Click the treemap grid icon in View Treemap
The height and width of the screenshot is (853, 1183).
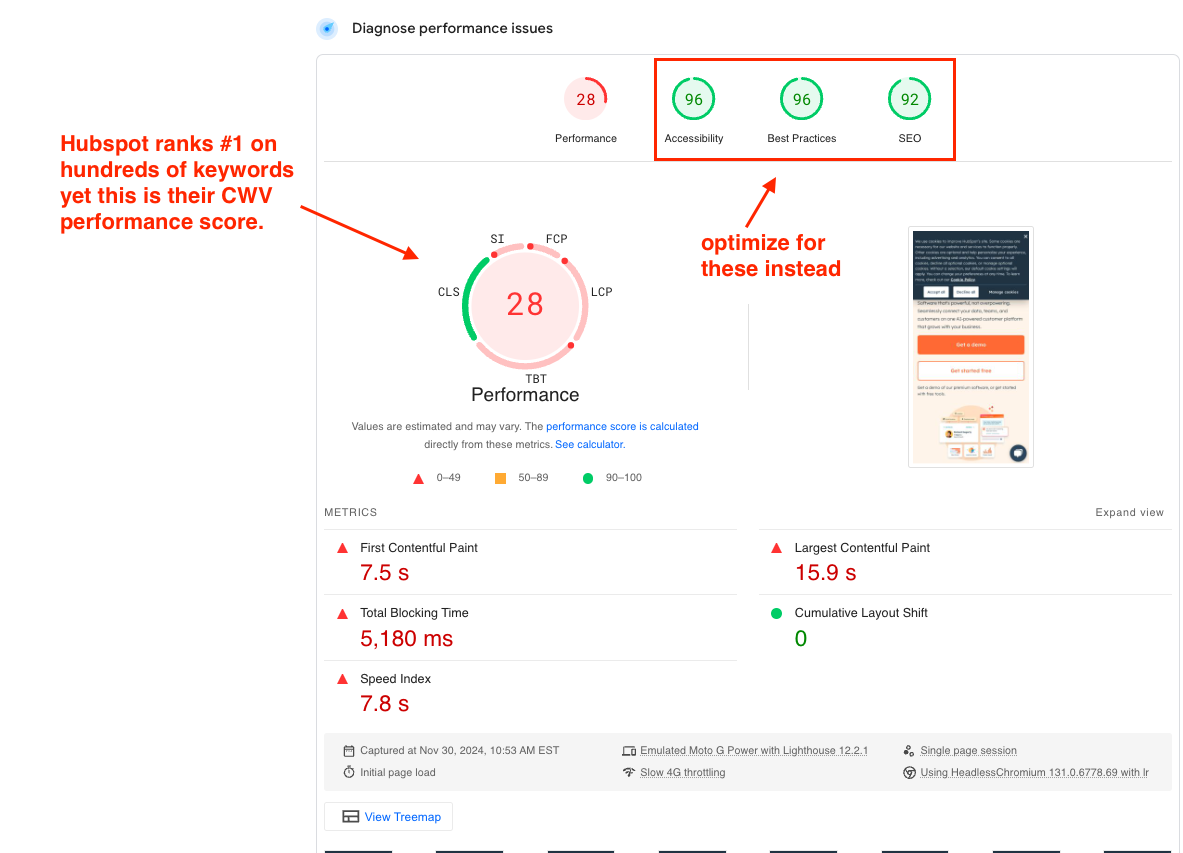[x=350, y=817]
